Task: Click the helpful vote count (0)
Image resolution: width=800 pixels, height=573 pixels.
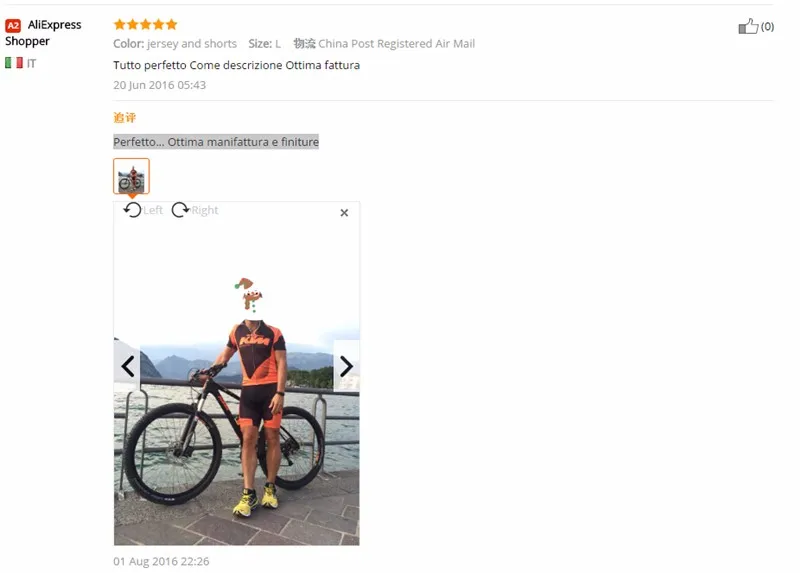Action: point(767,27)
